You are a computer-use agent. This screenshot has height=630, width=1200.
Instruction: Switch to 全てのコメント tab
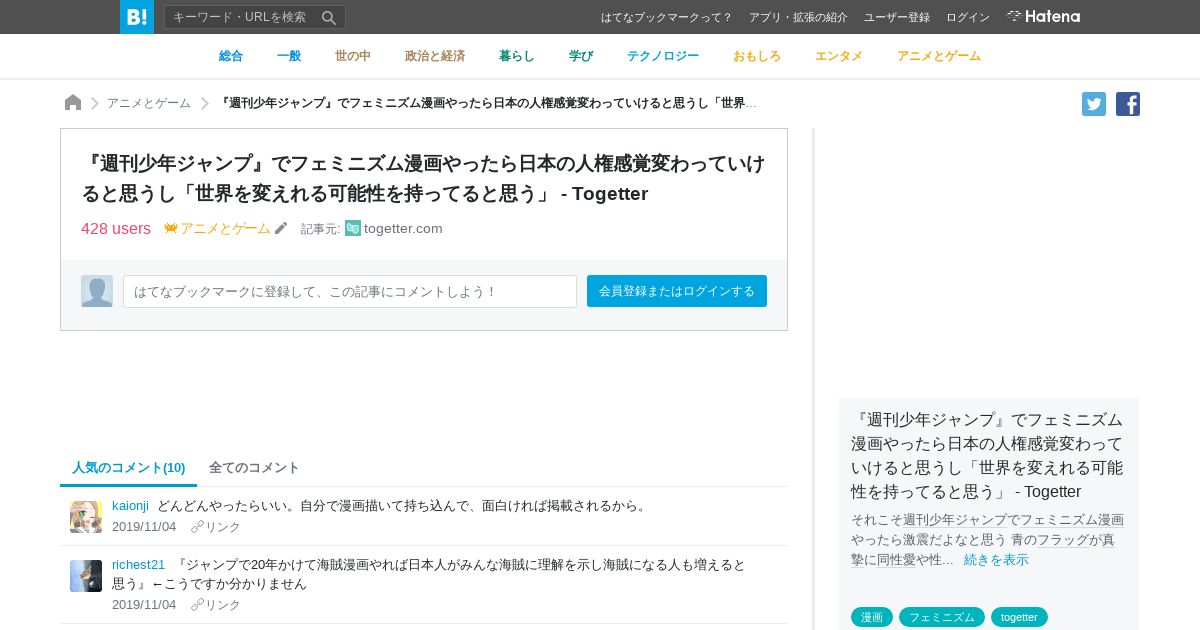click(x=254, y=467)
